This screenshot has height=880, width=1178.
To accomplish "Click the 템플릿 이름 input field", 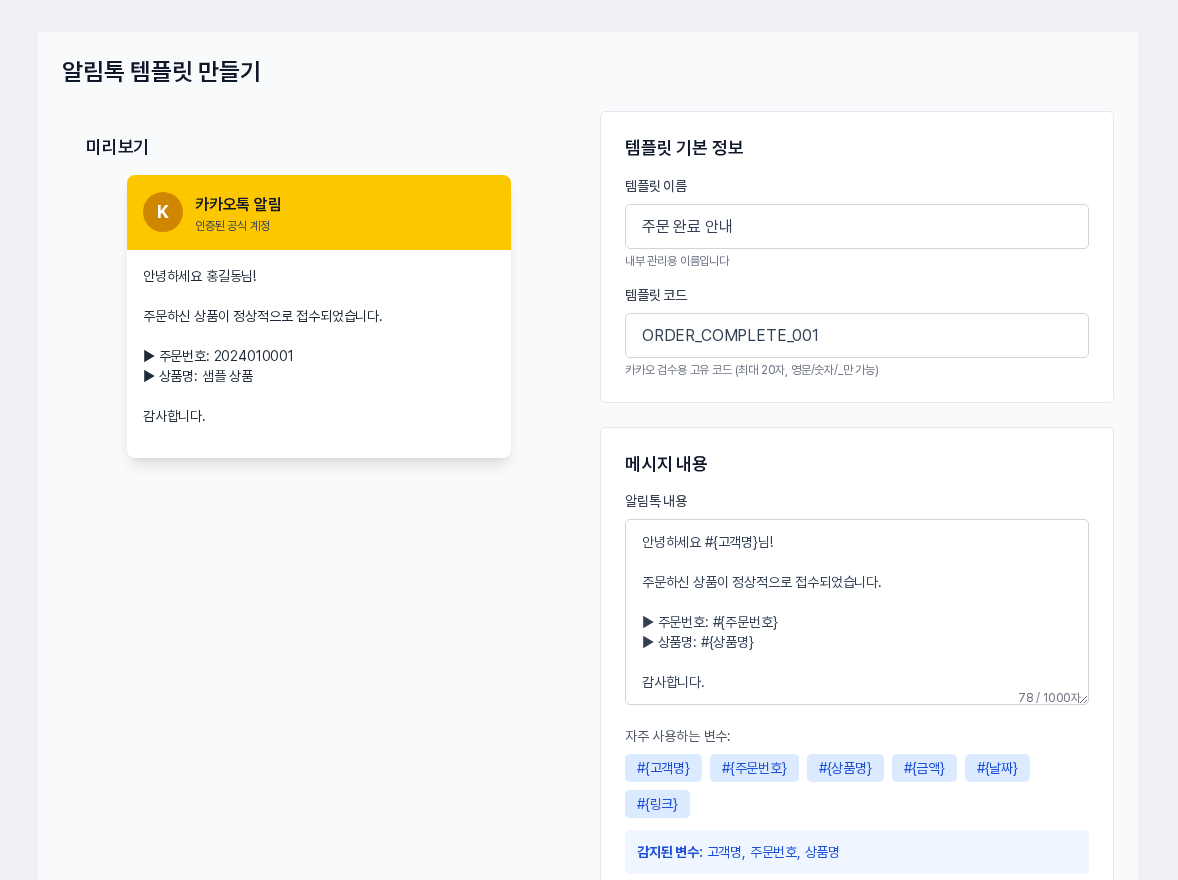I will [x=856, y=226].
